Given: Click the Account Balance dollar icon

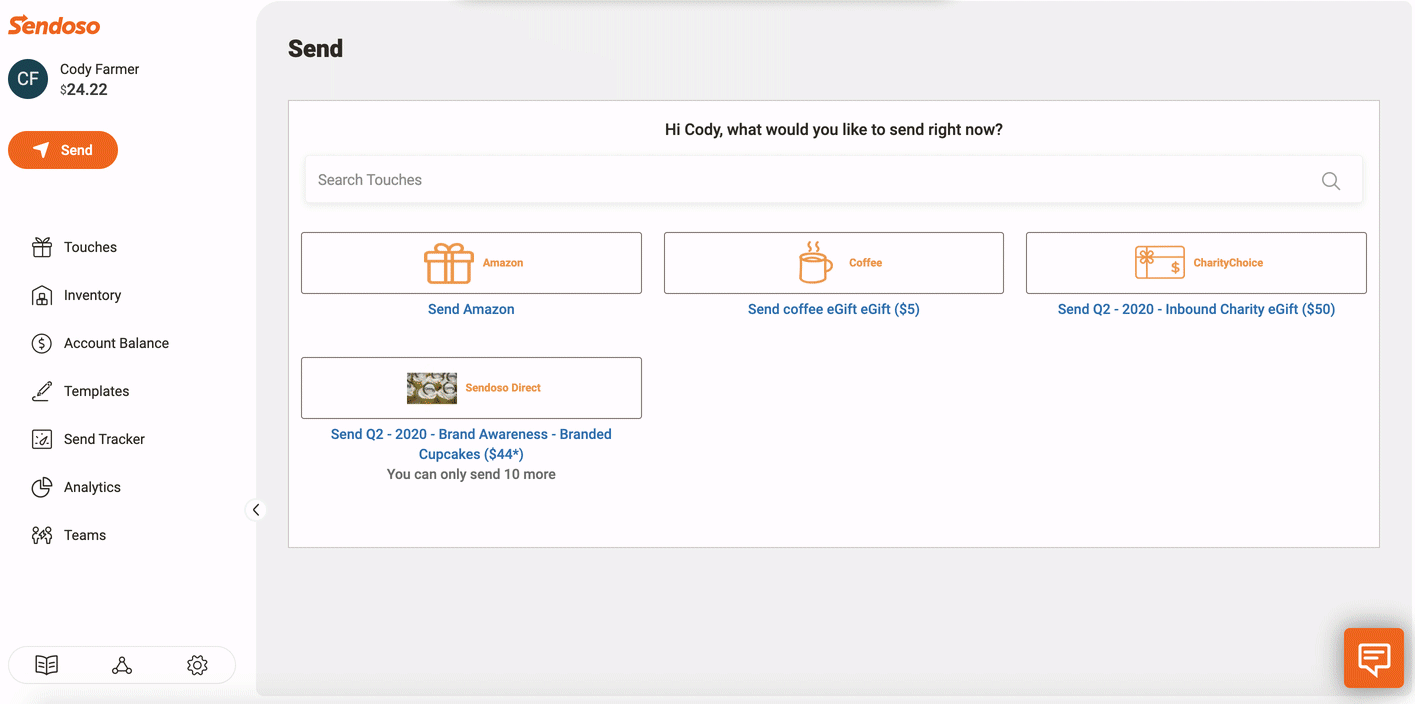Looking at the screenshot, I should coord(42,343).
